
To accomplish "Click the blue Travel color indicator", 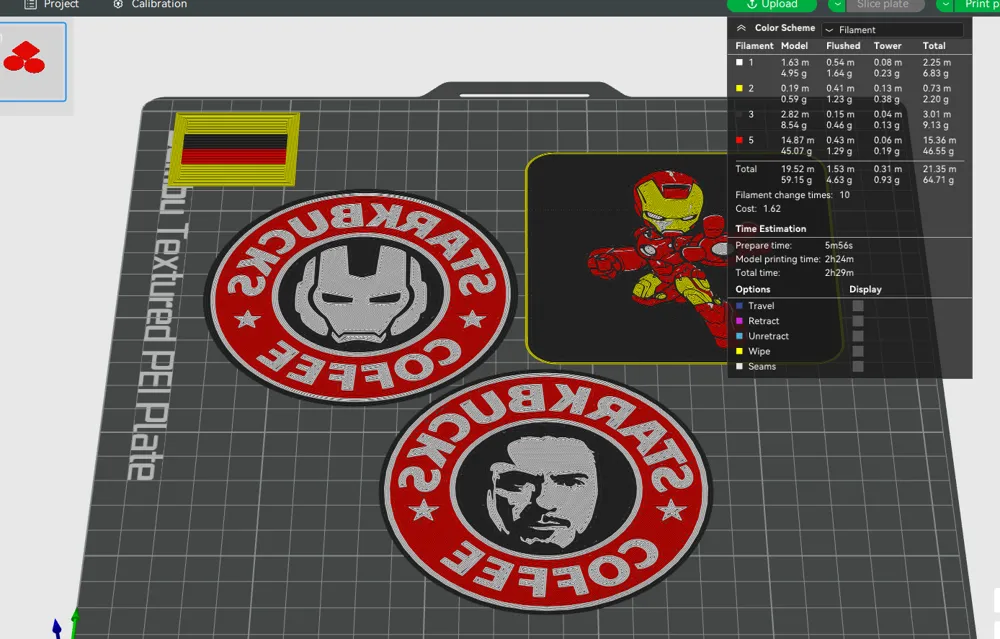I will (x=741, y=306).
